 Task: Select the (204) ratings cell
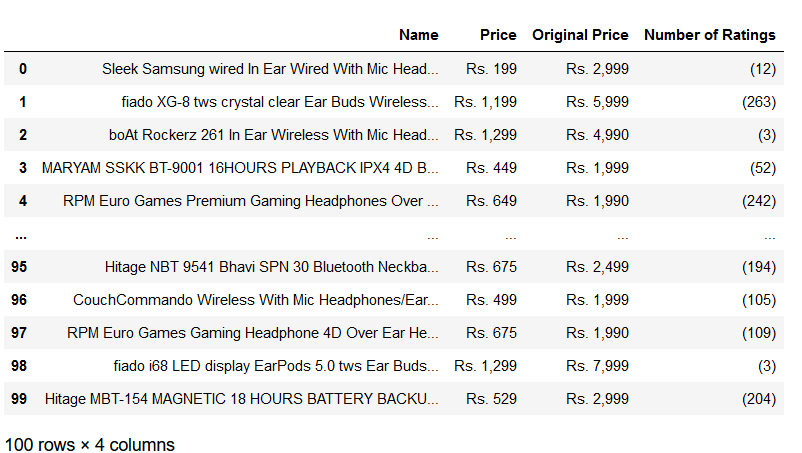759,399
